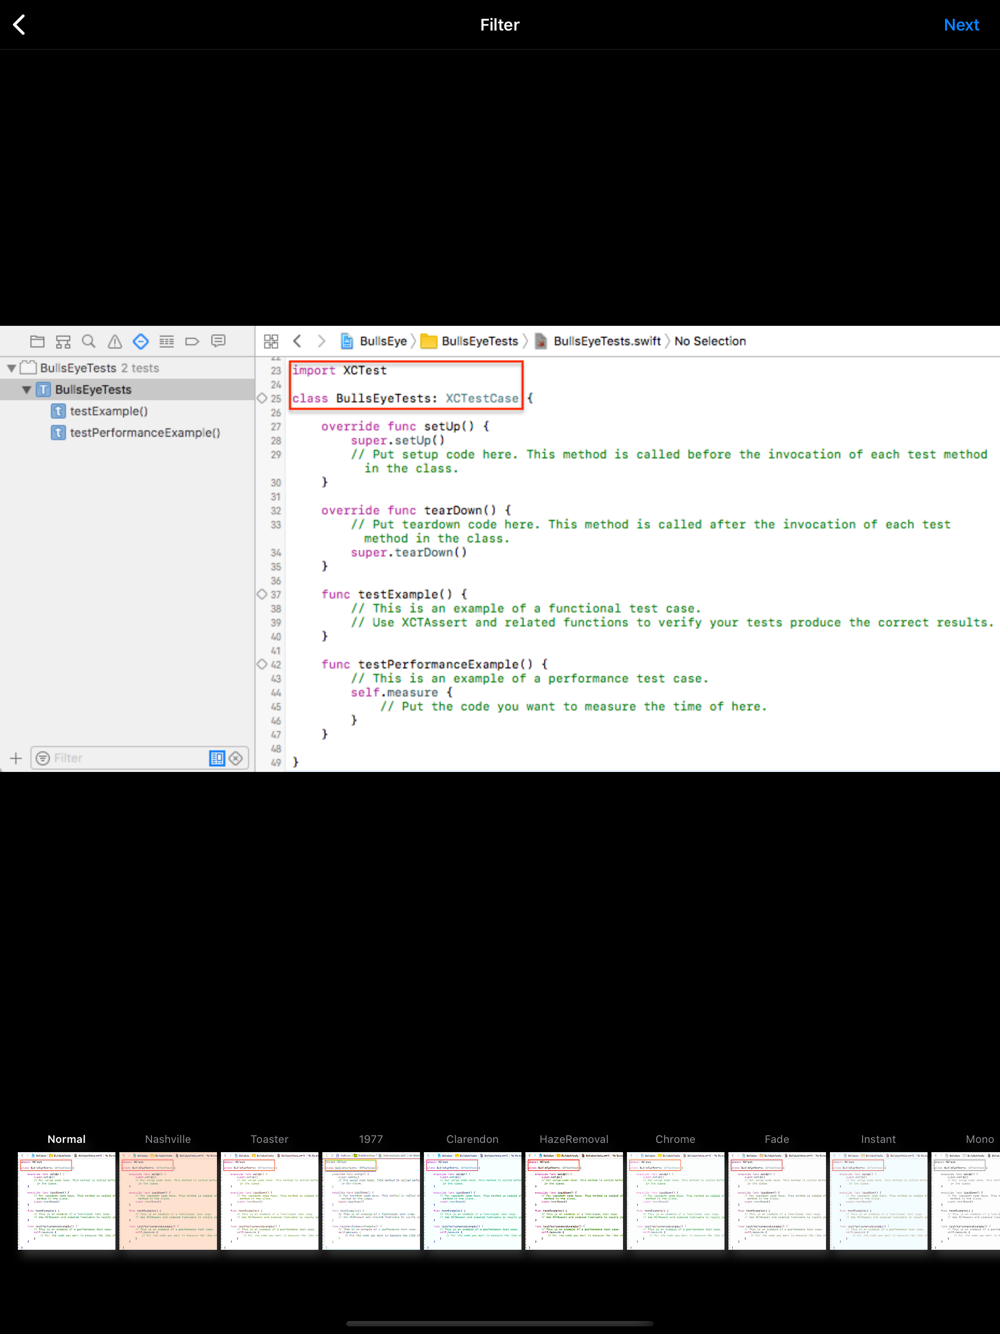Click the editor back chevron
Image resolution: width=1000 pixels, height=1334 pixels.
click(x=297, y=341)
